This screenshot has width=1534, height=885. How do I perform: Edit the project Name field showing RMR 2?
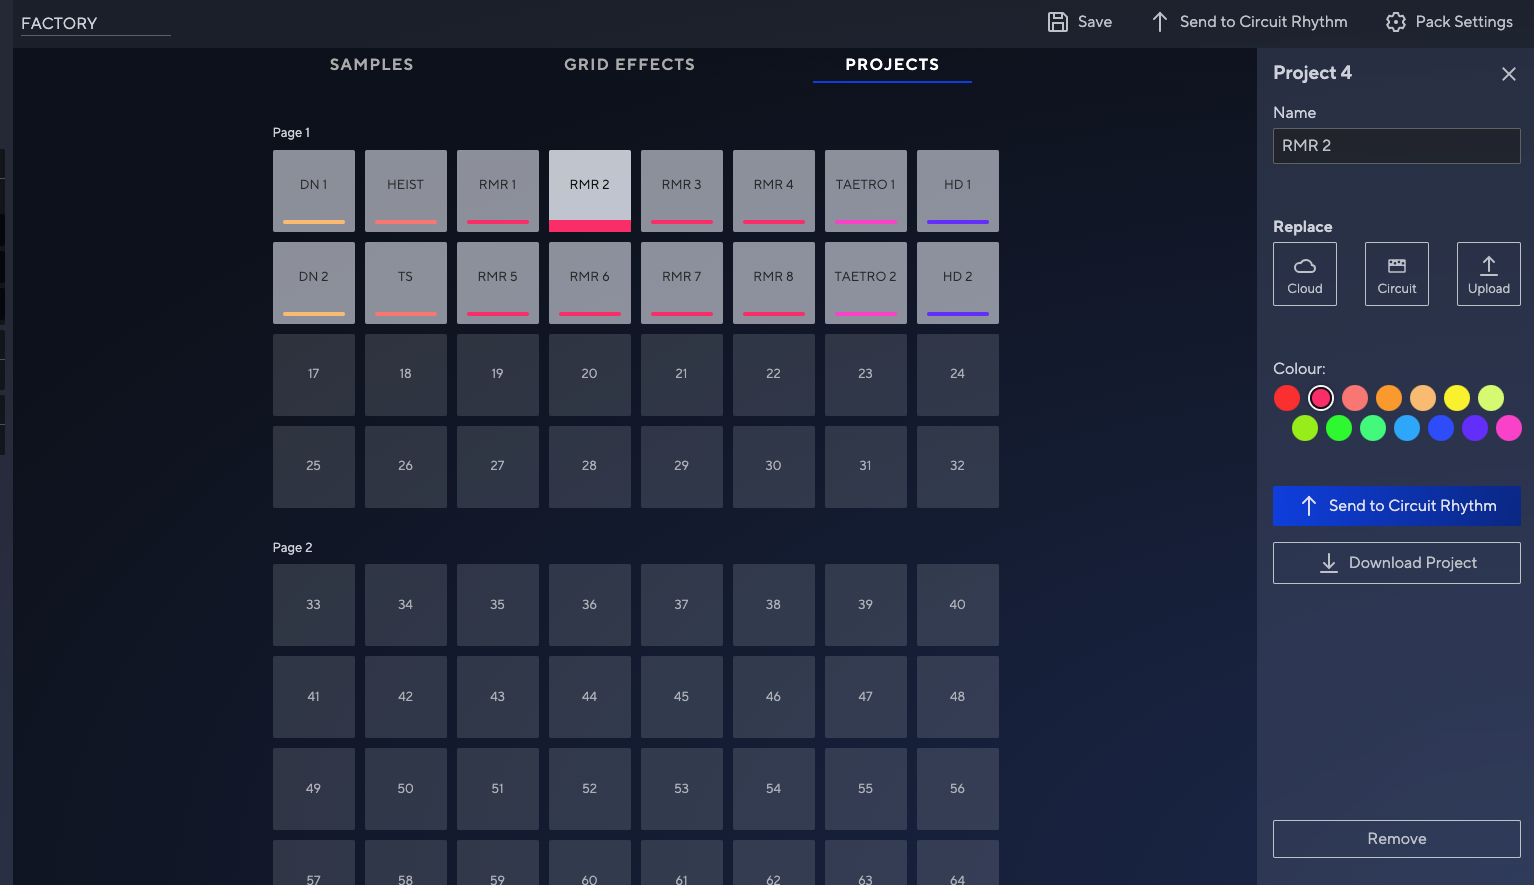(x=1396, y=145)
